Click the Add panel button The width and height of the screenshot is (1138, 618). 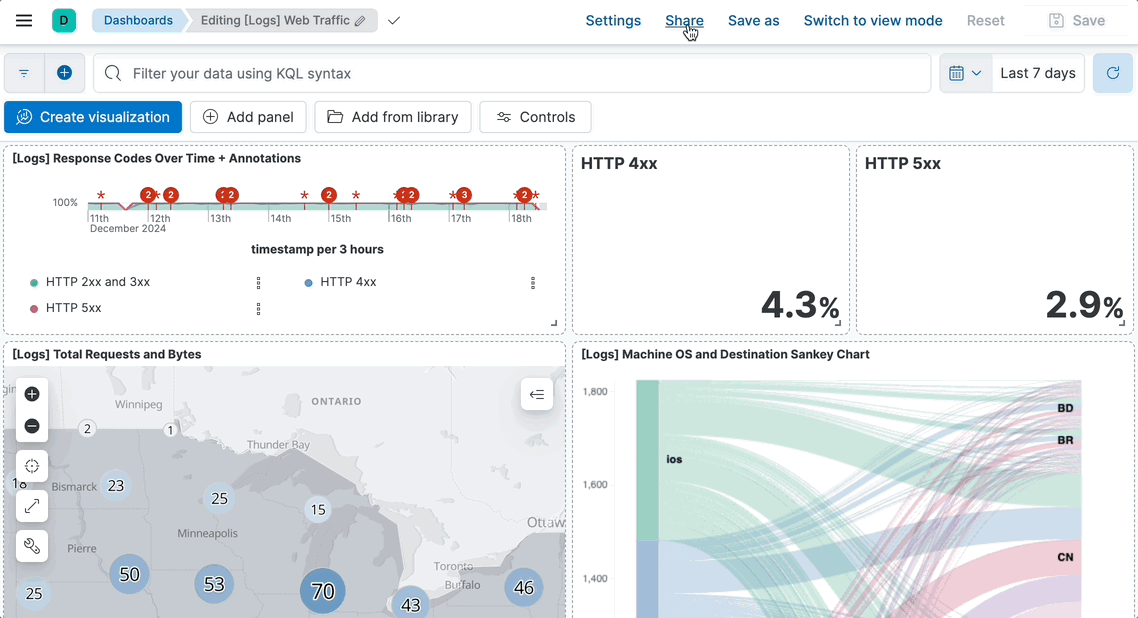[x=248, y=117]
